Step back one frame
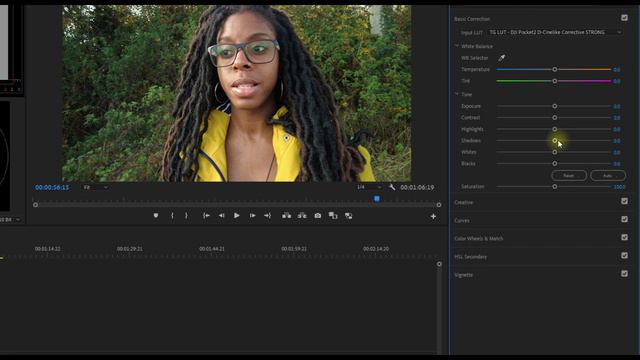 coord(221,216)
